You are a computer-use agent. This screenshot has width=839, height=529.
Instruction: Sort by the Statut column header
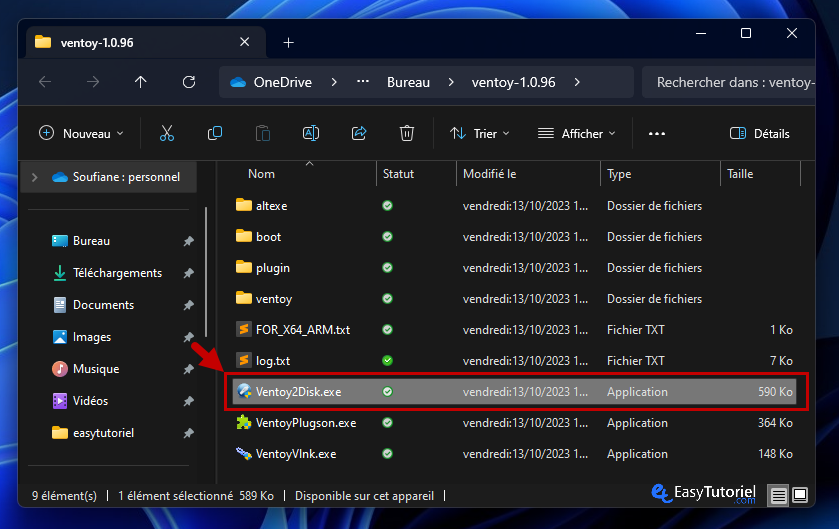pos(398,174)
